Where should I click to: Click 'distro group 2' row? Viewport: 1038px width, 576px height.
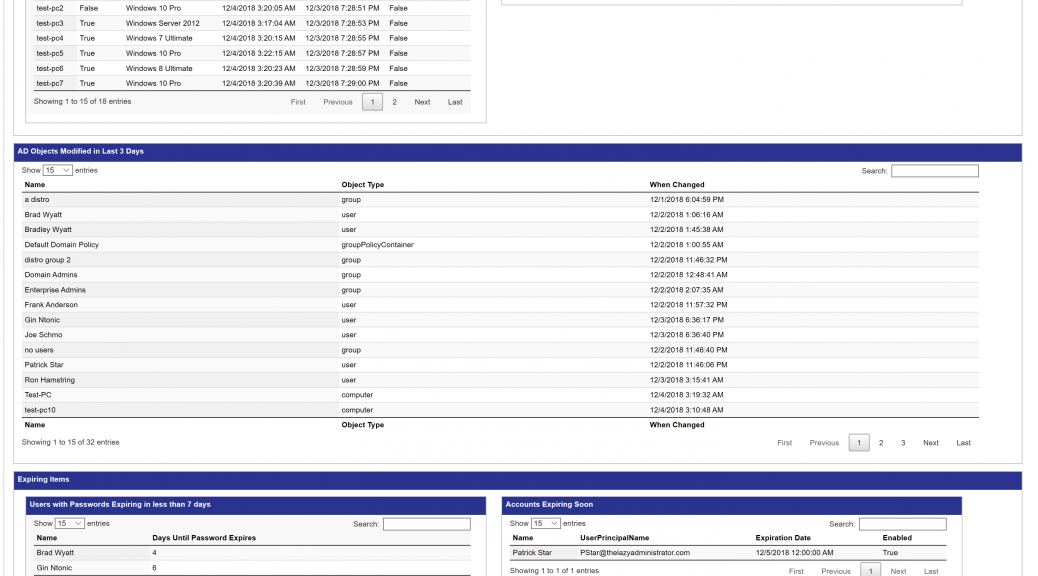[x=500, y=260]
